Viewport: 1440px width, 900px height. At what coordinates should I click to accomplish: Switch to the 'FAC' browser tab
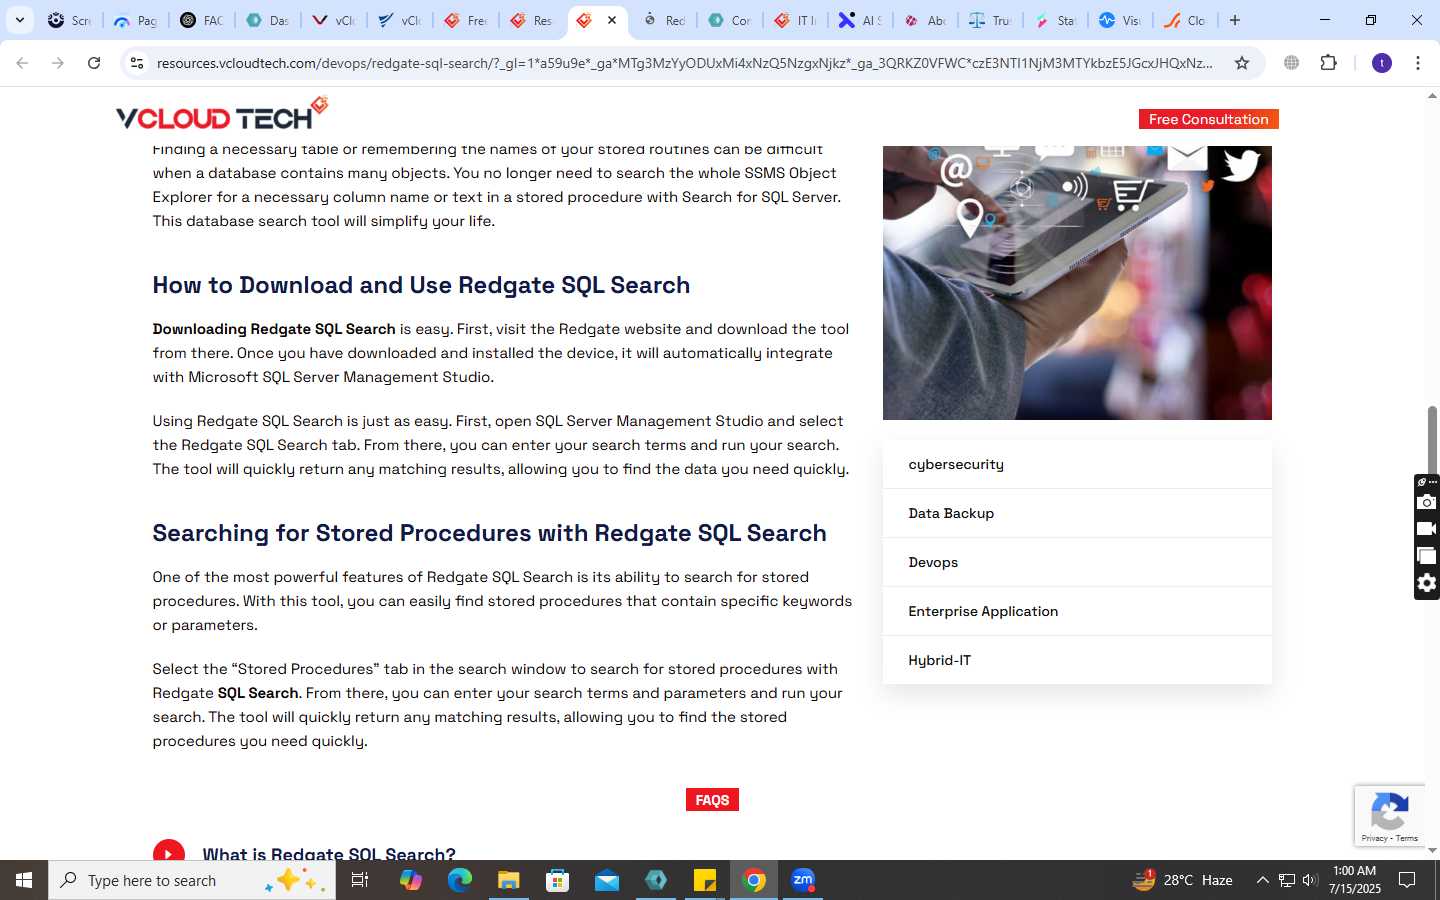pyautogui.click(x=201, y=20)
